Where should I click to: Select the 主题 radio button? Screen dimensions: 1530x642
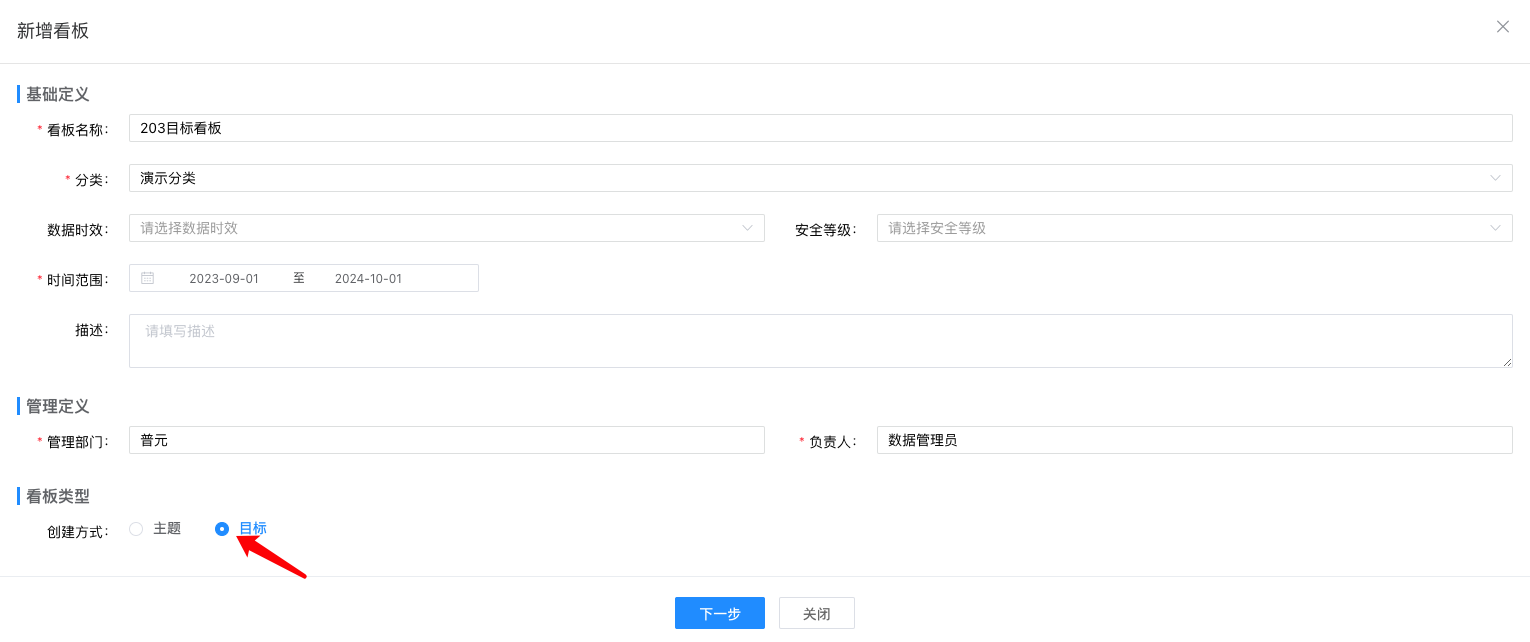(x=136, y=529)
